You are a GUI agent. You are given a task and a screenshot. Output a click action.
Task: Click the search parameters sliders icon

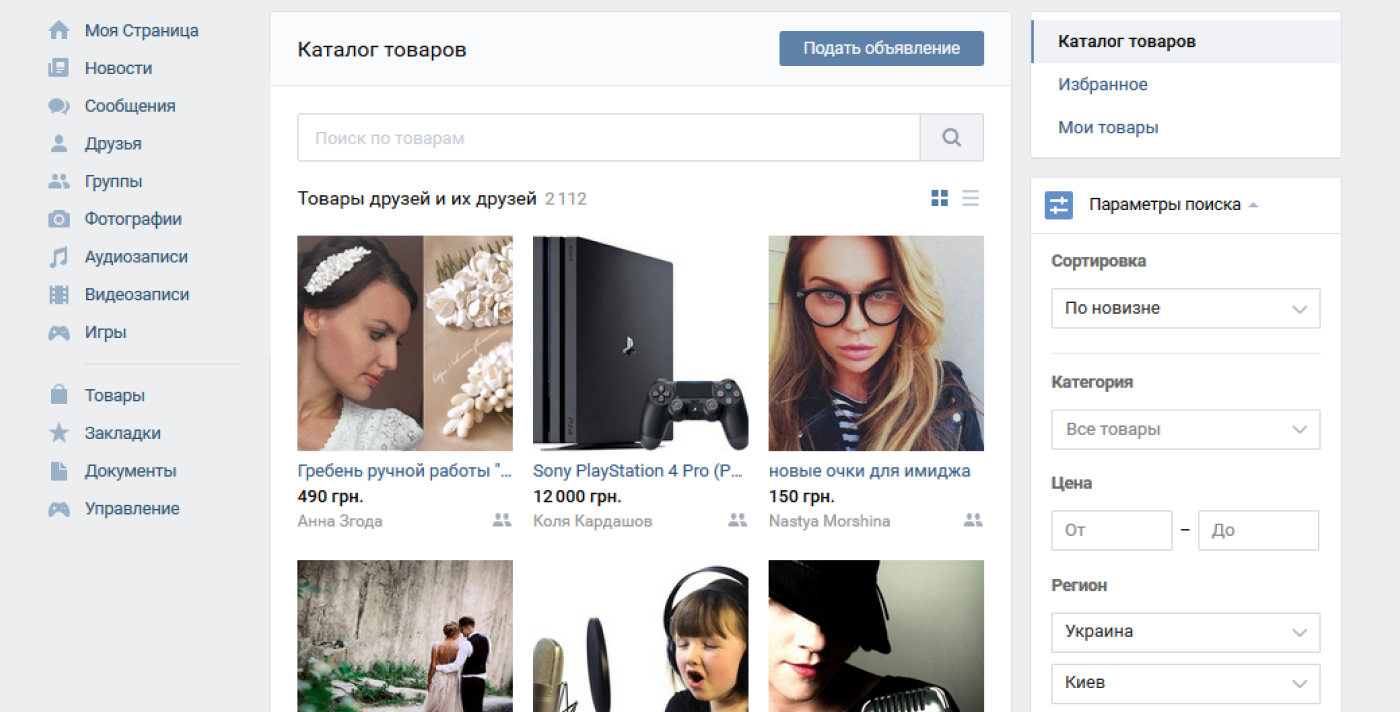tap(1058, 205)
